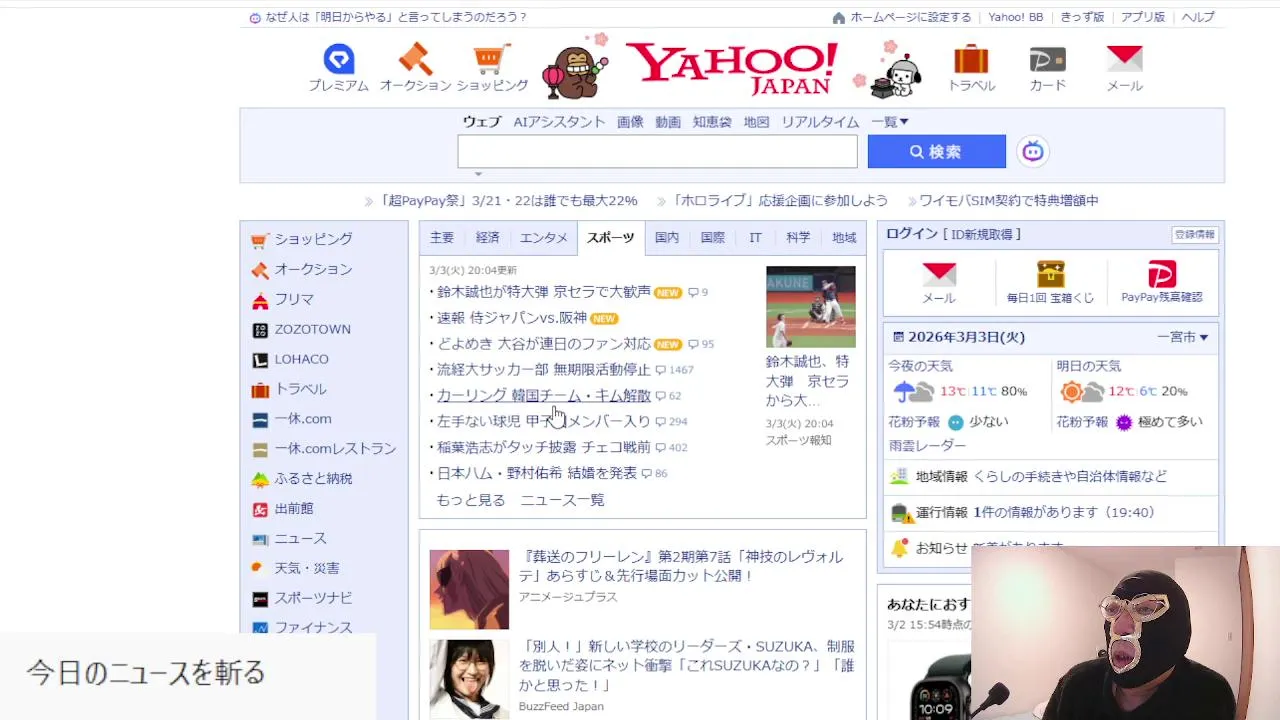Switch to the 国内 news tab
This screenshot has width=1280, height=720.
[667, 238]
